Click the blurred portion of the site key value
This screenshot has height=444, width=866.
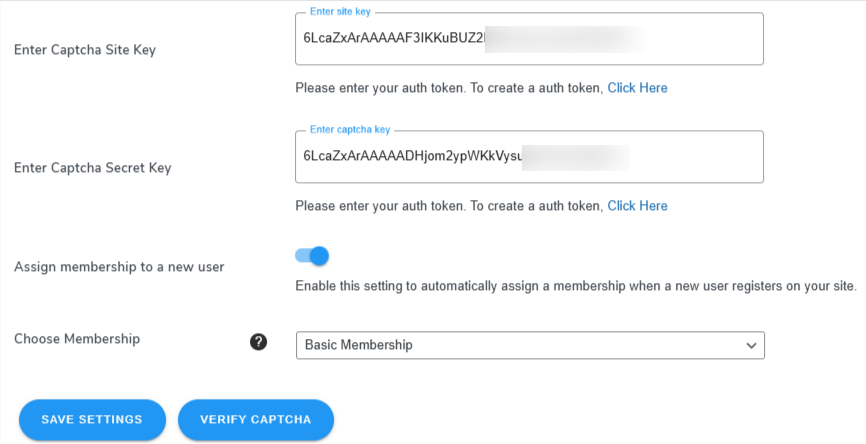(x=565, y=39)
